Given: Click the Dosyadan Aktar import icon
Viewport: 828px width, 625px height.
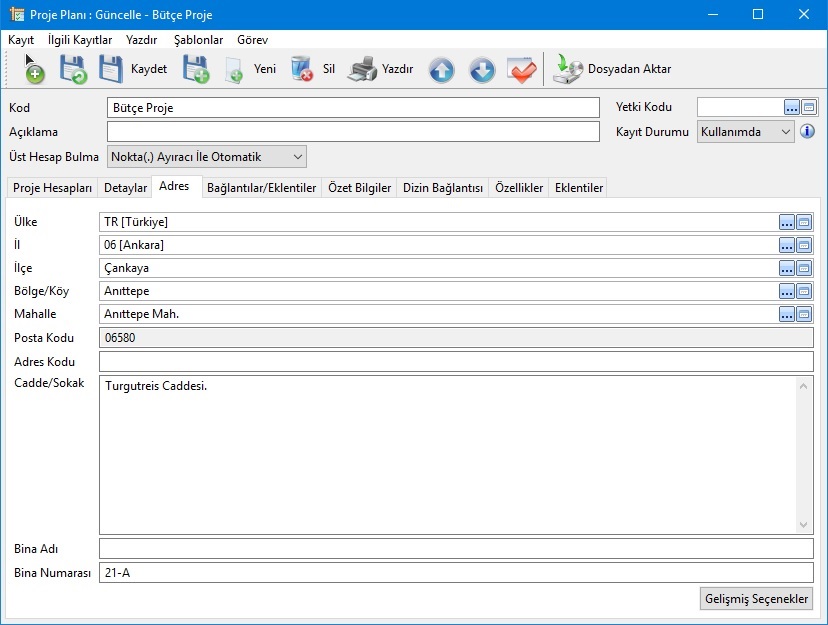Looking at the screenshot, I should point(568,69).
